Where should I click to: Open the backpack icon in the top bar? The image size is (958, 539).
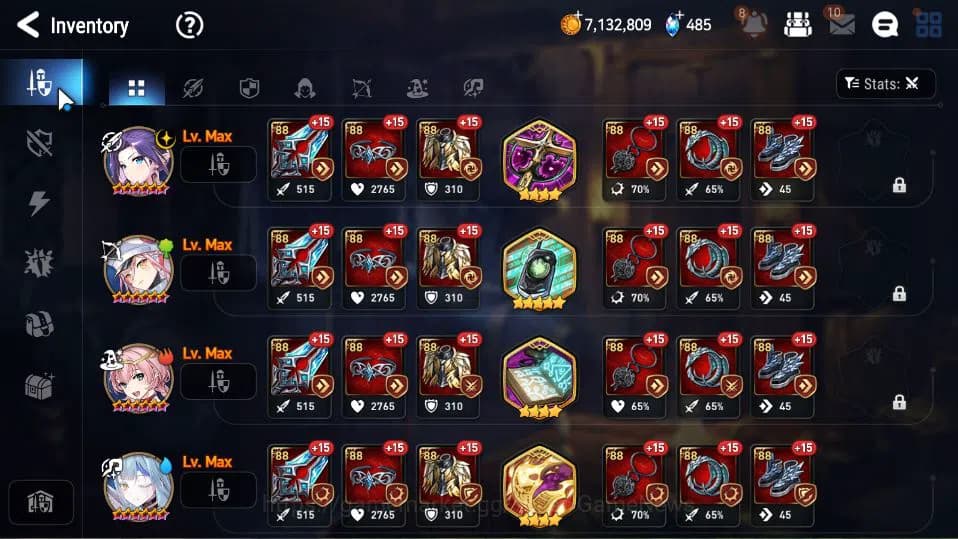(x=797, y=25)
